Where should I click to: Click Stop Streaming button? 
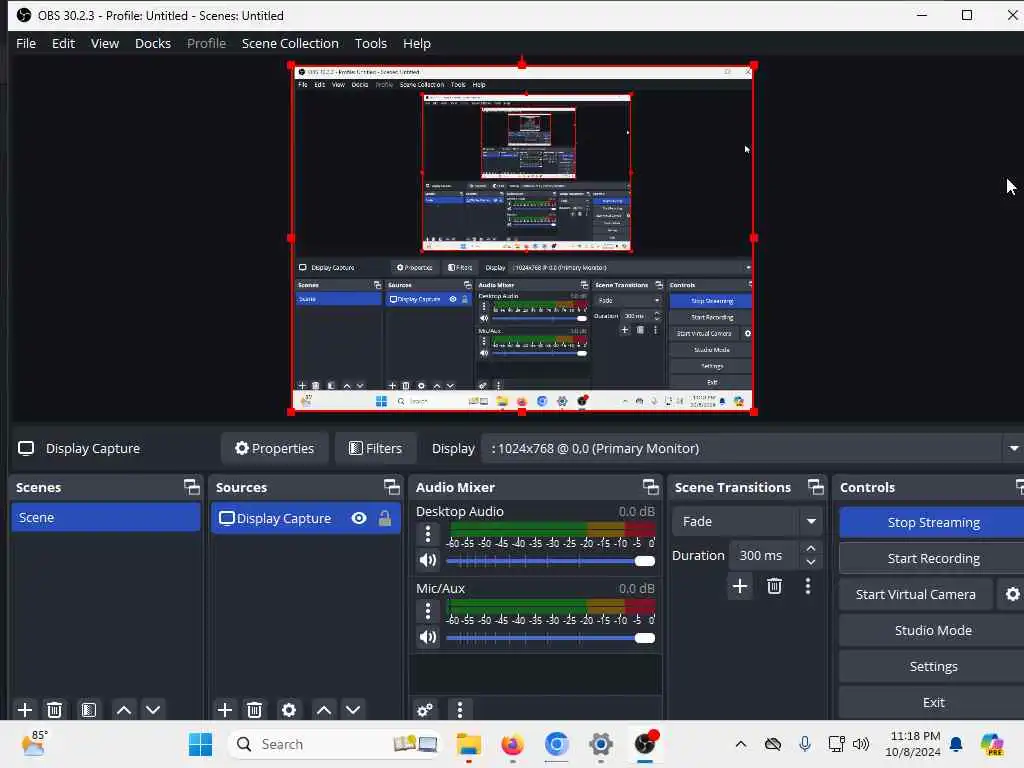pyautogui.click(x=933, y=522)
